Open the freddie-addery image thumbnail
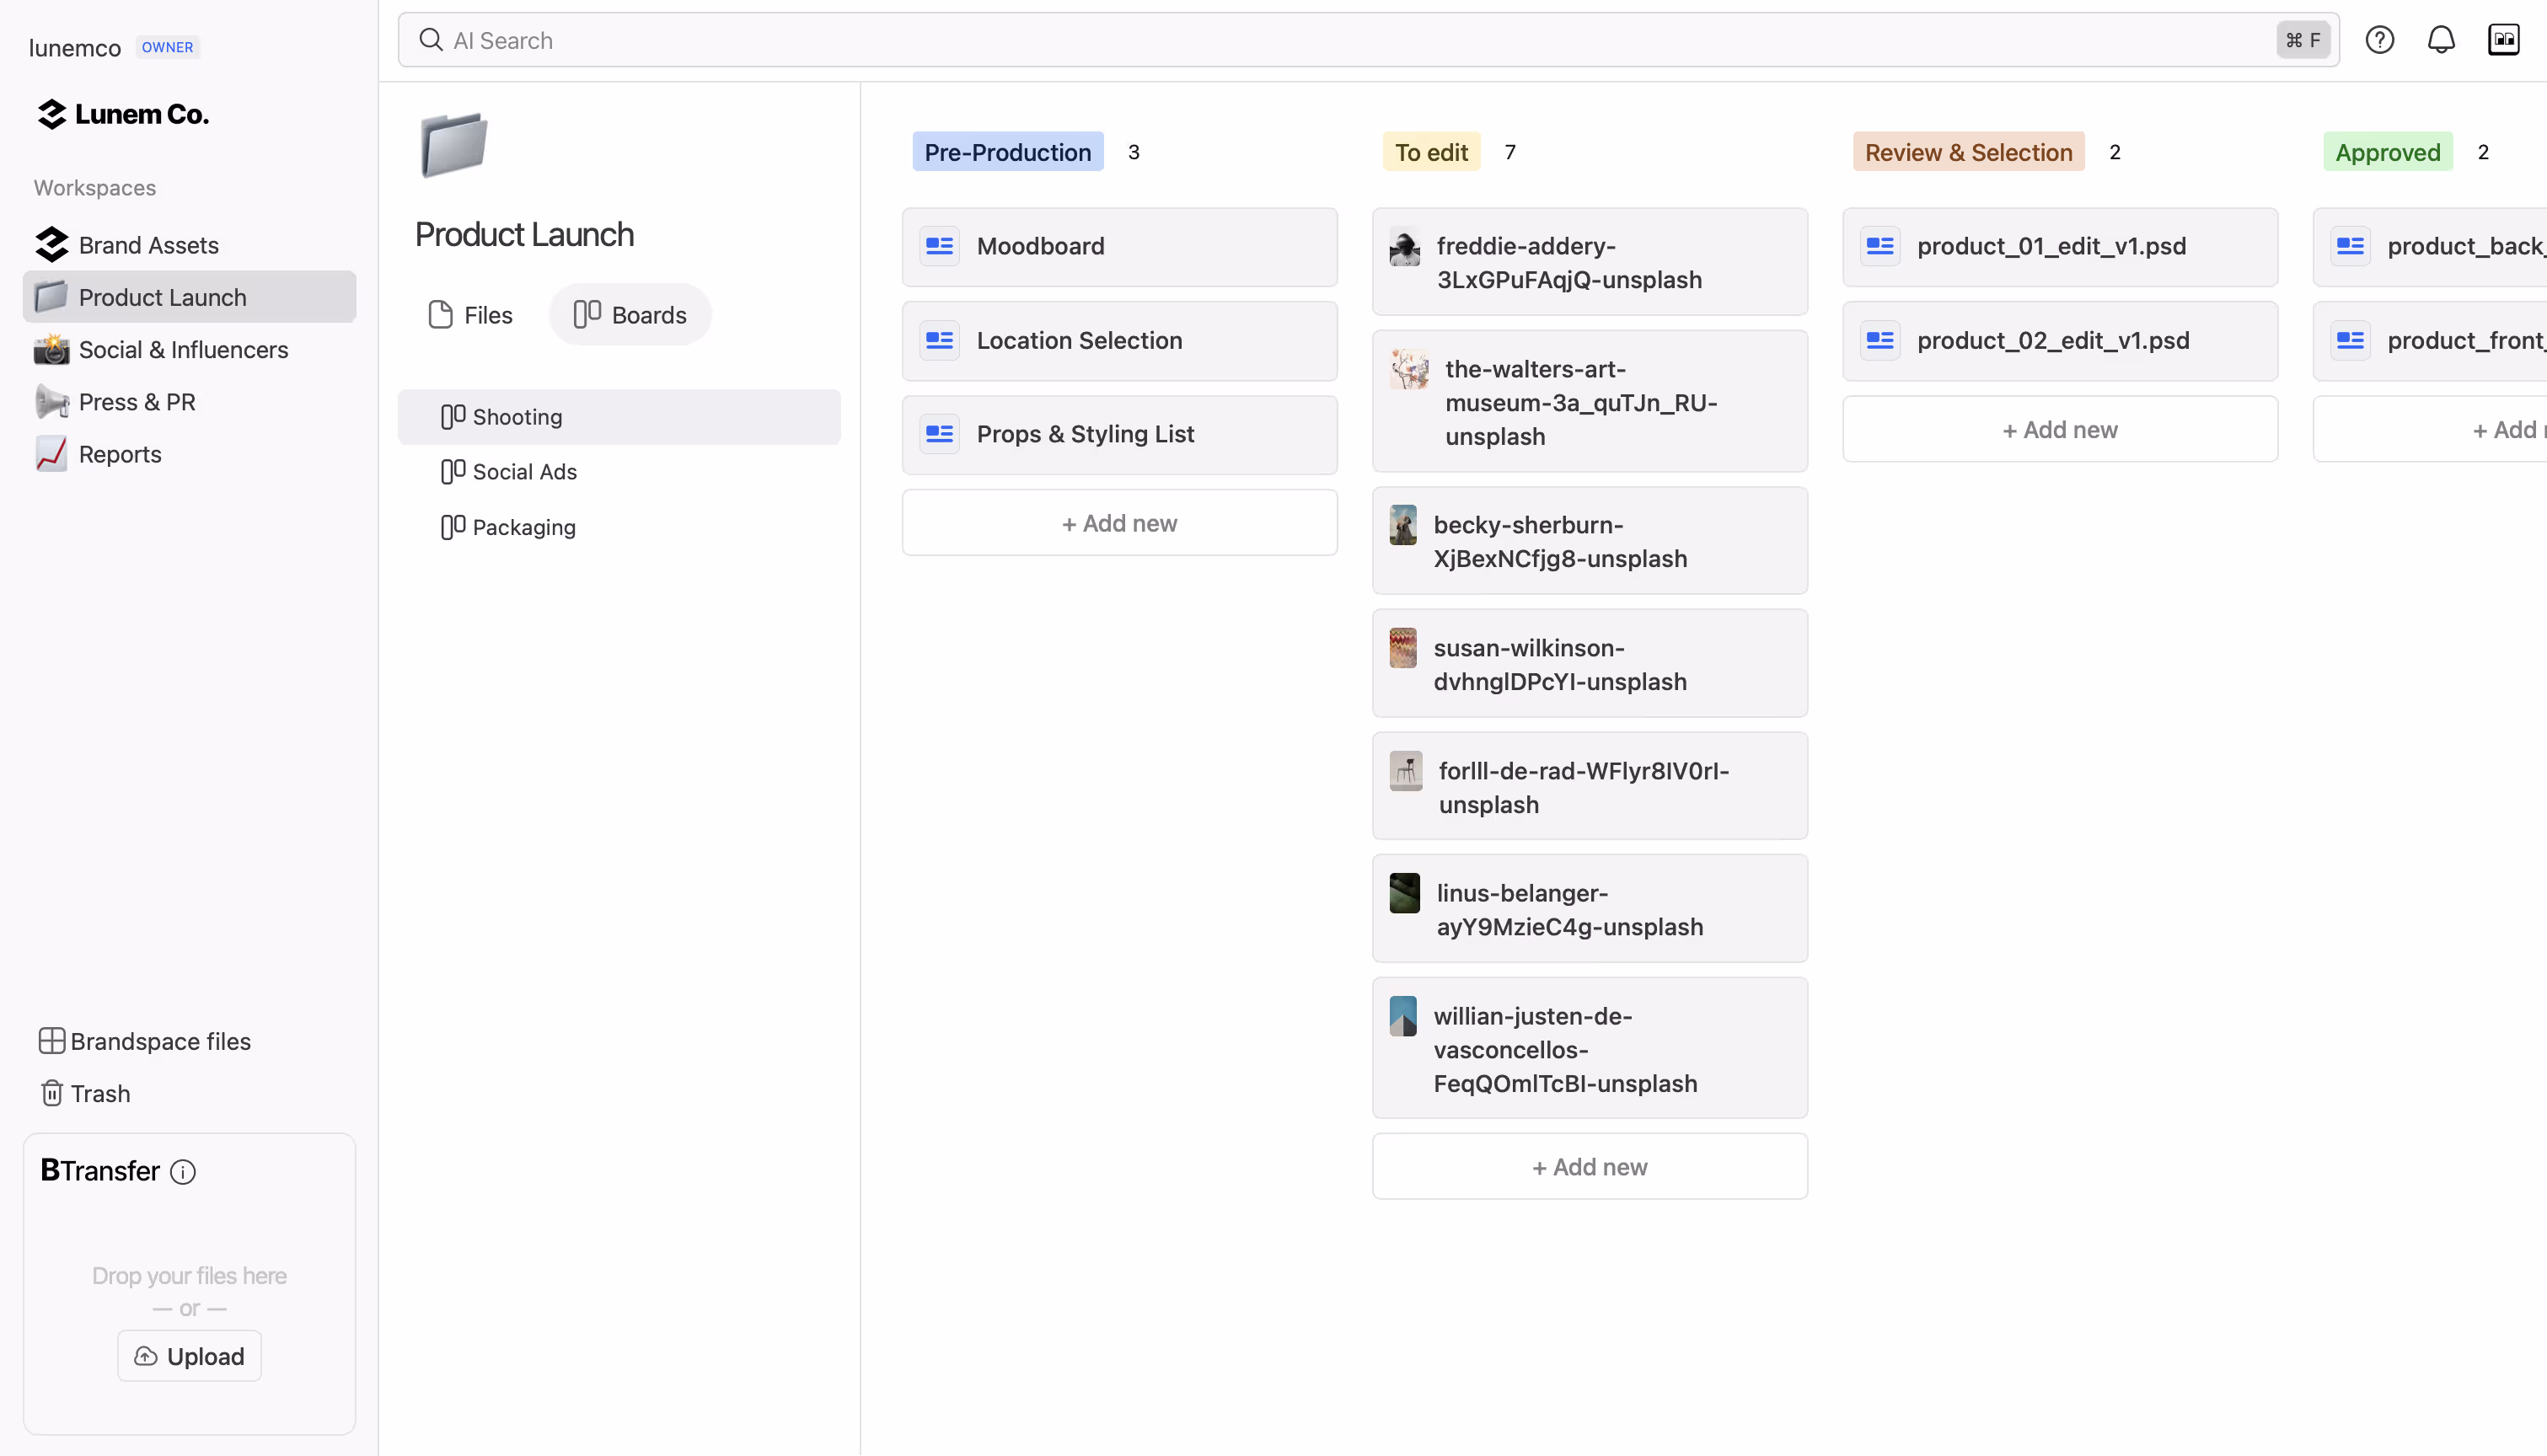Screen dimensions: 2547x1456 1404,246
